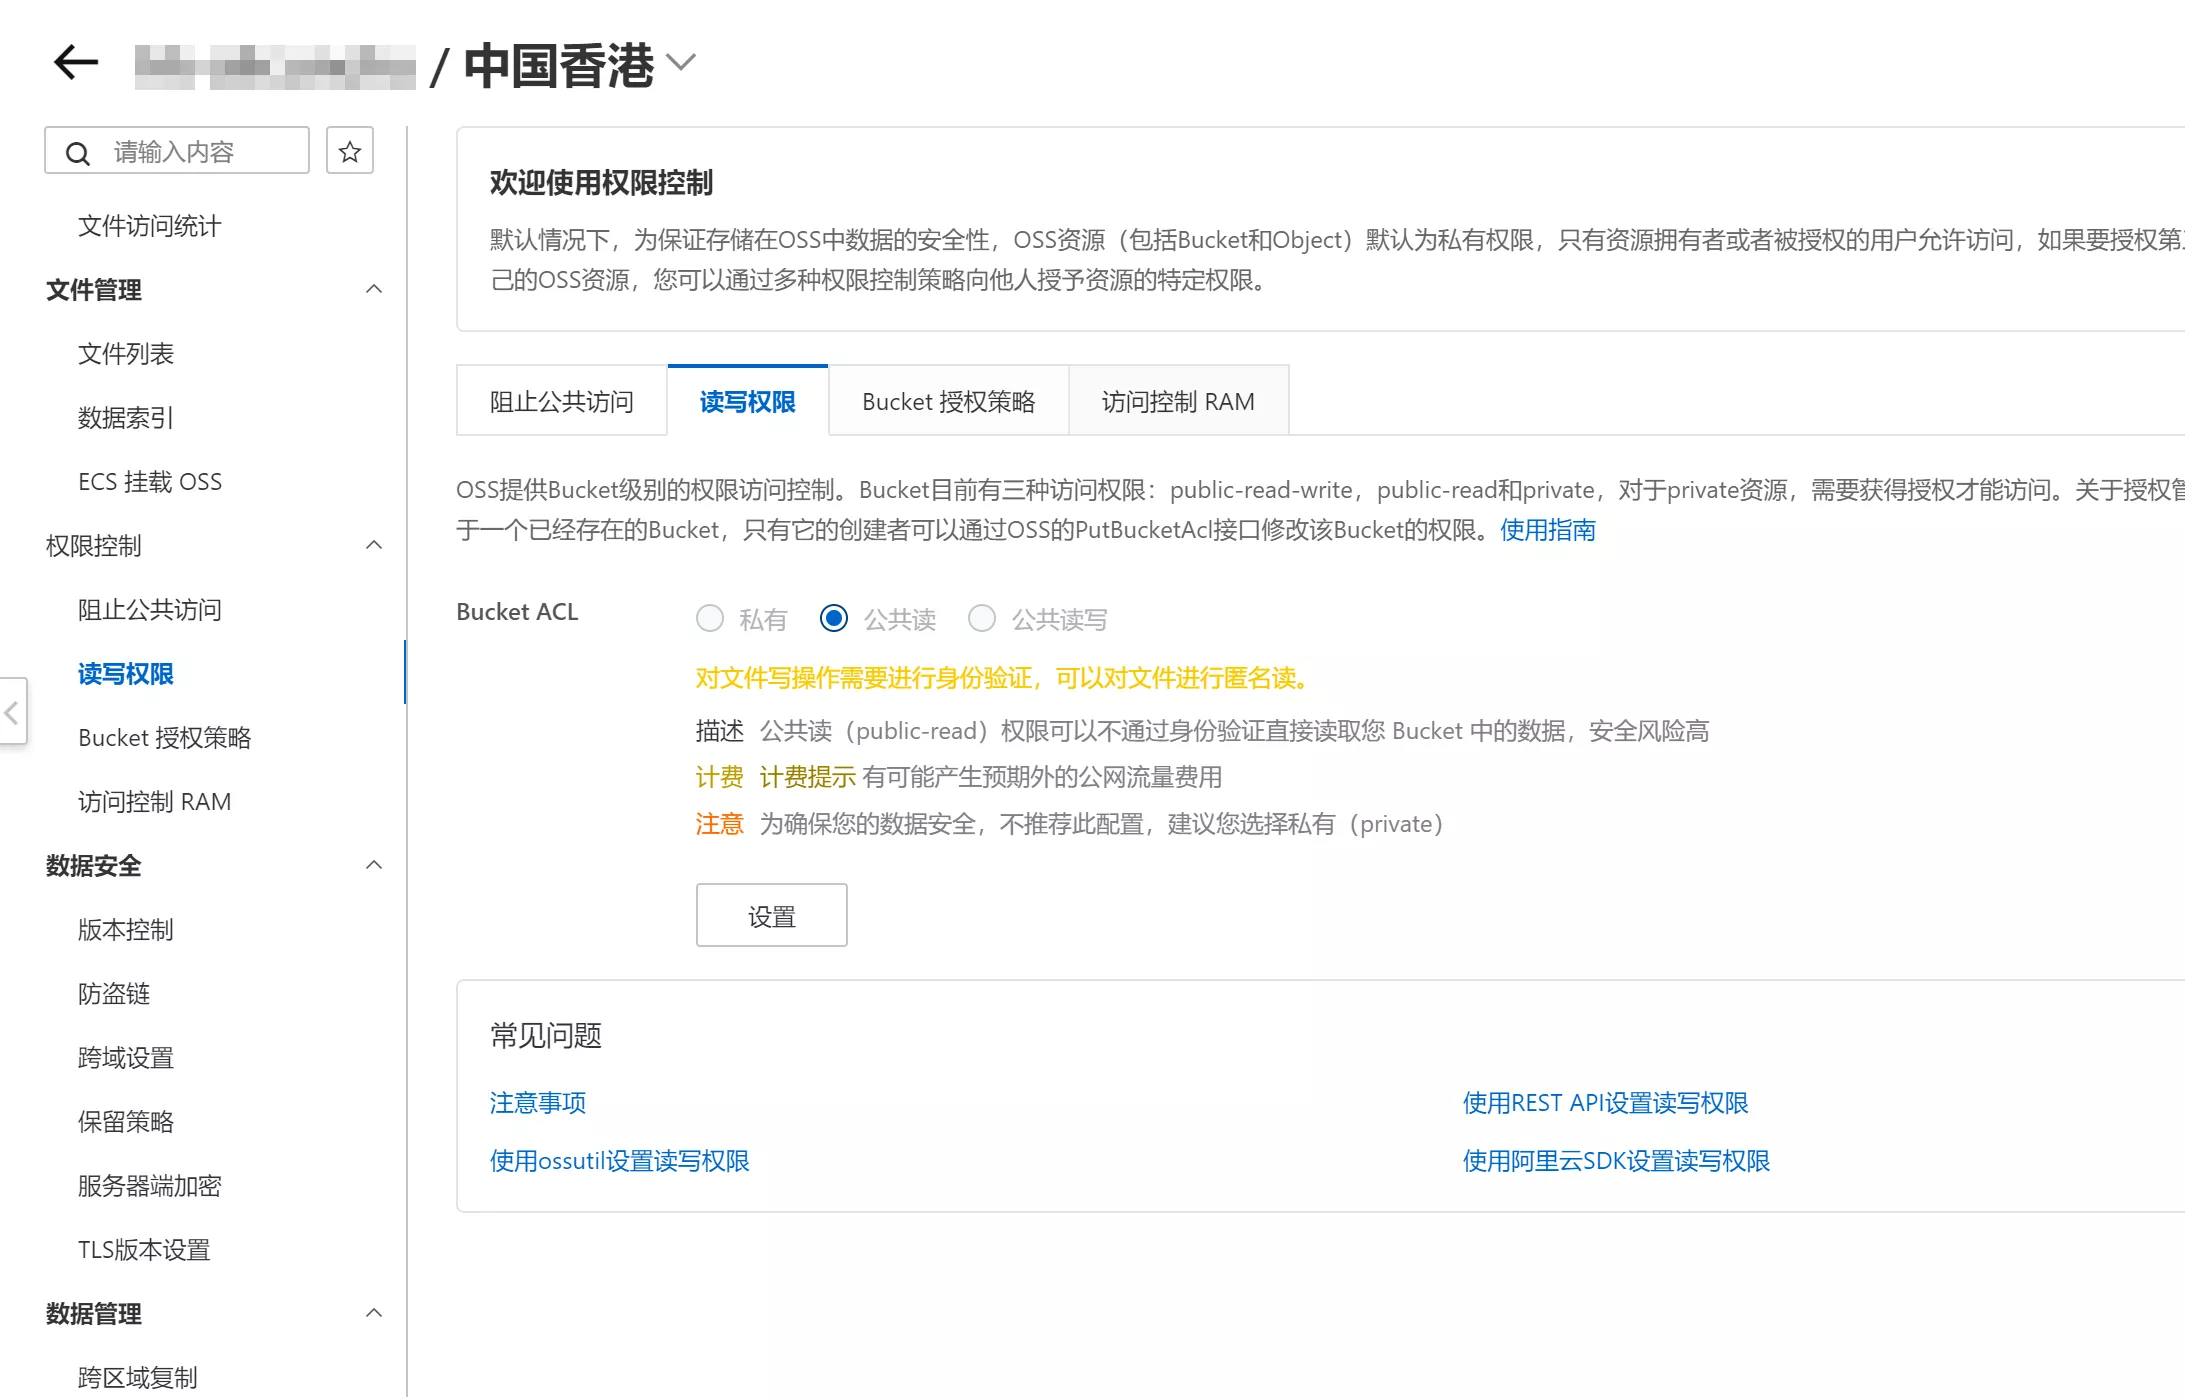Click the back arrow to return
Viewport: 2185px width, 1397px height.
(74, 62)
